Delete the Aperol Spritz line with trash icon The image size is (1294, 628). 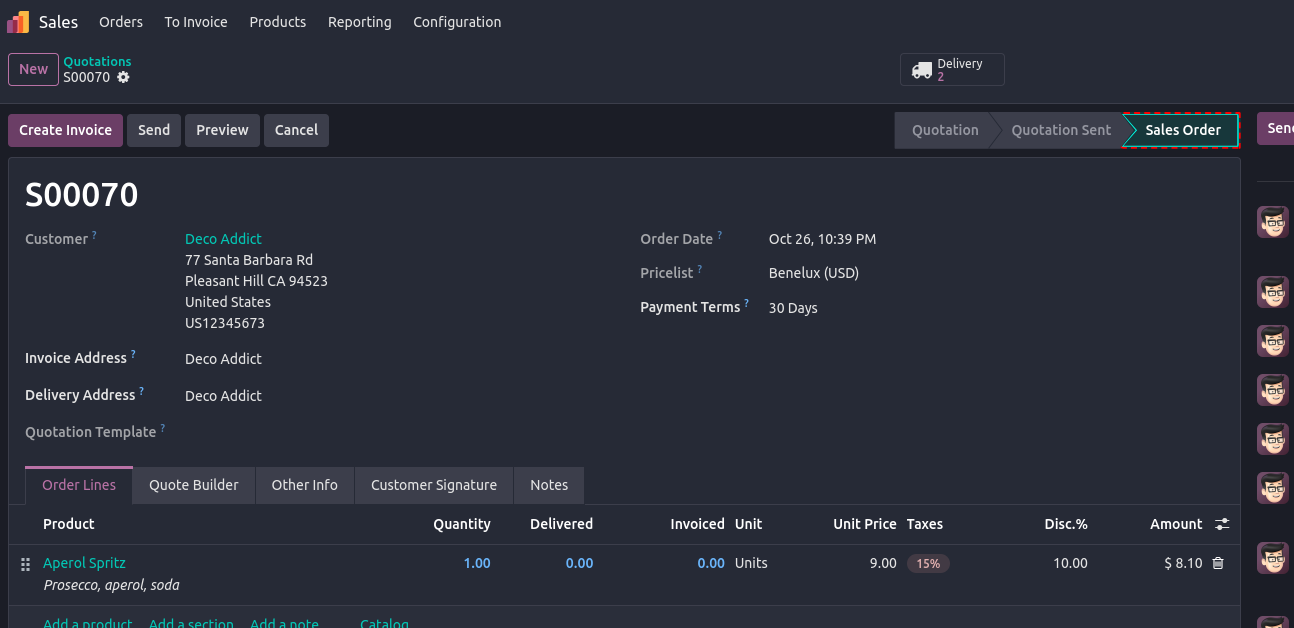1217,563
